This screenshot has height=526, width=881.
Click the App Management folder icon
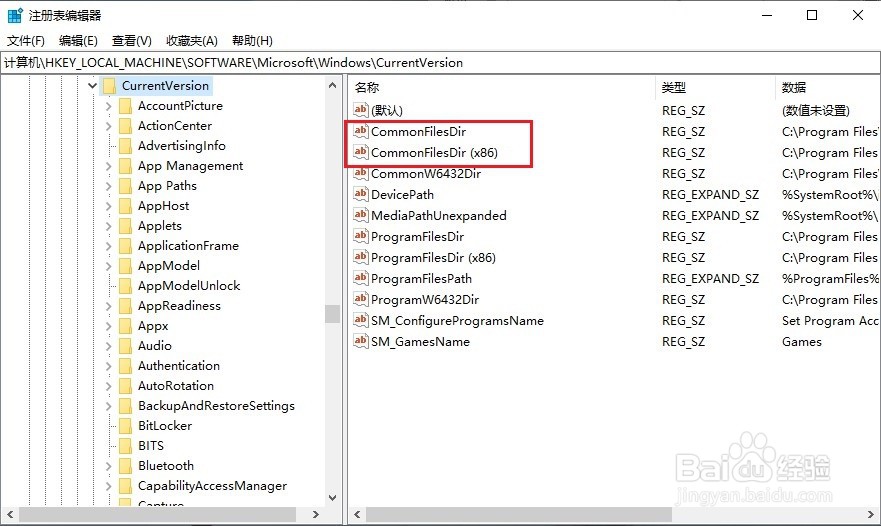click(x=125, y=166)
